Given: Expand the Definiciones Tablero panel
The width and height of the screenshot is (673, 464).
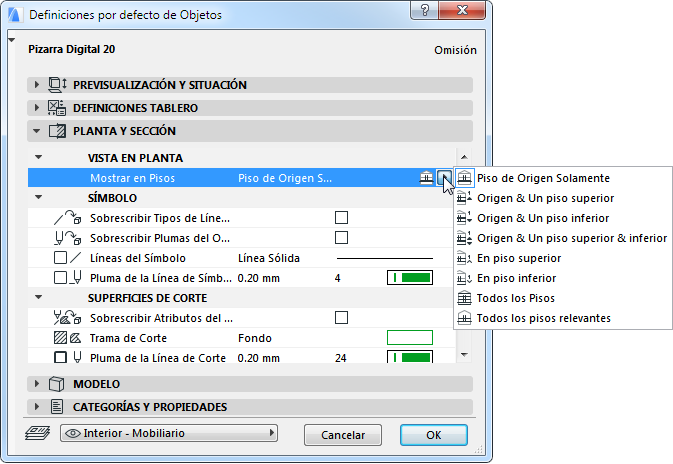Looking at the screenshot, I should coord(37,108).
